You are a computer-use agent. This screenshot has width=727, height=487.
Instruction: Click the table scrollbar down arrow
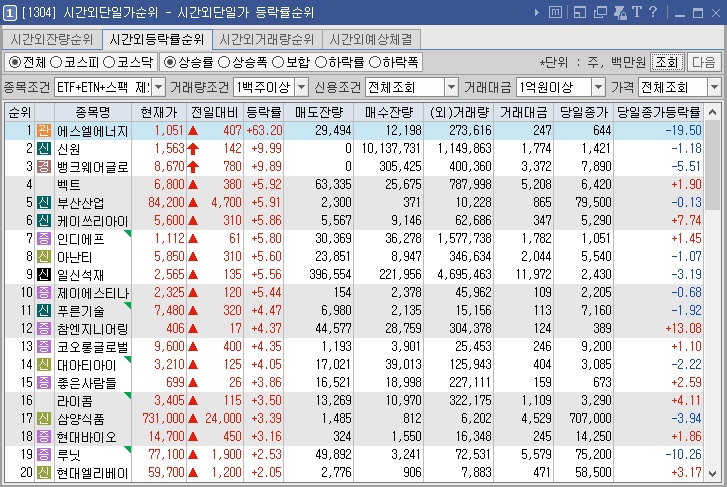713,474
